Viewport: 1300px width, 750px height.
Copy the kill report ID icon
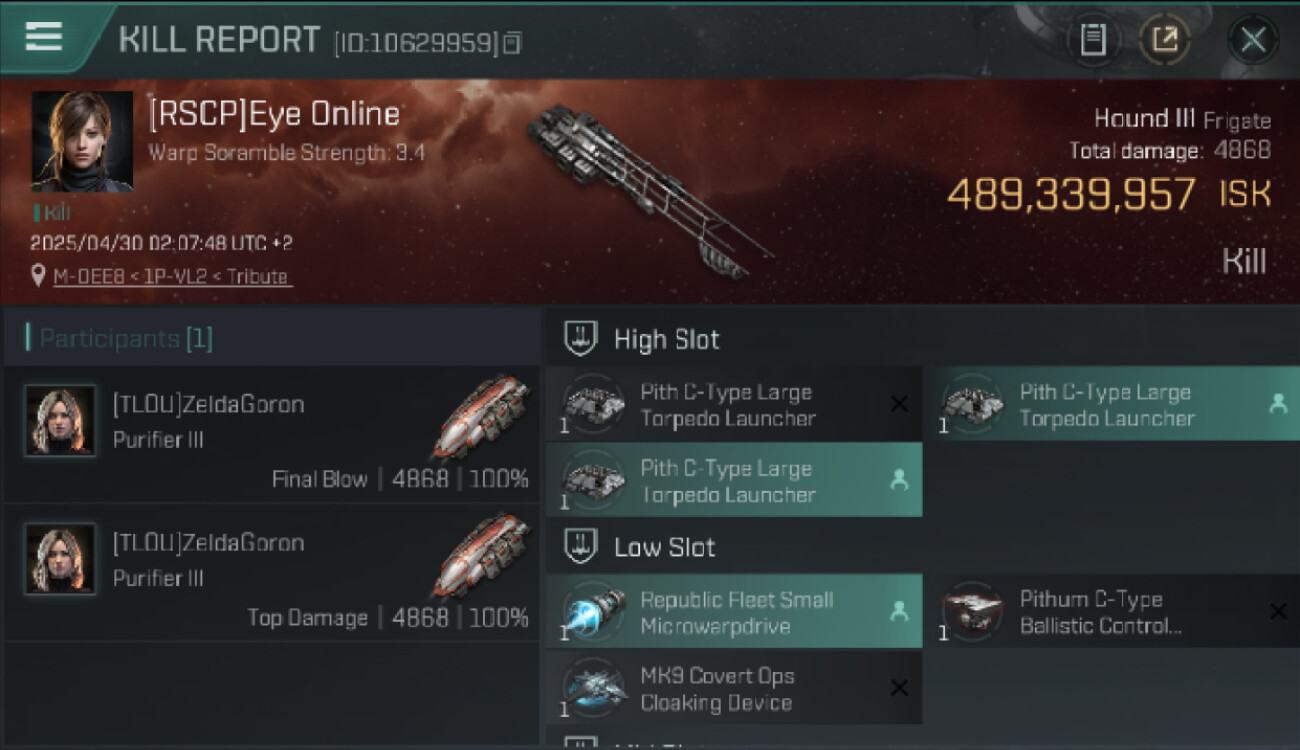tap(512, 43)
